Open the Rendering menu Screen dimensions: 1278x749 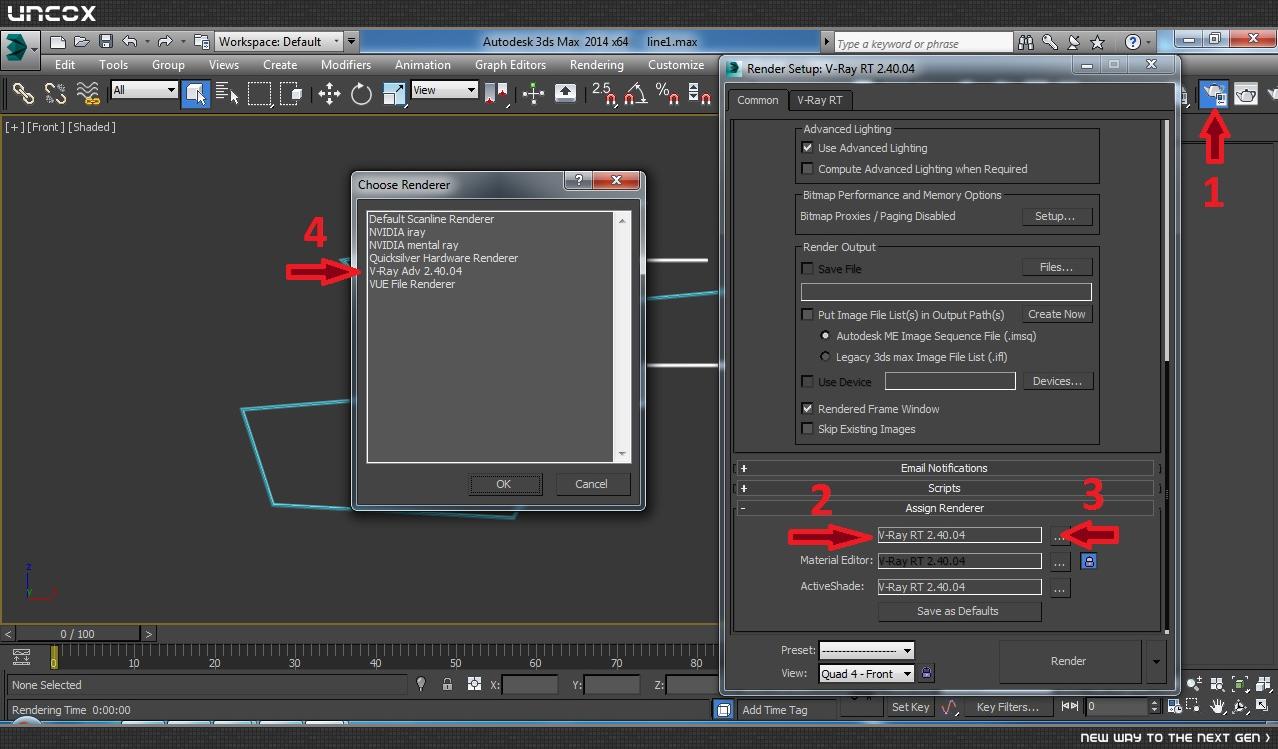pos(597,65)
